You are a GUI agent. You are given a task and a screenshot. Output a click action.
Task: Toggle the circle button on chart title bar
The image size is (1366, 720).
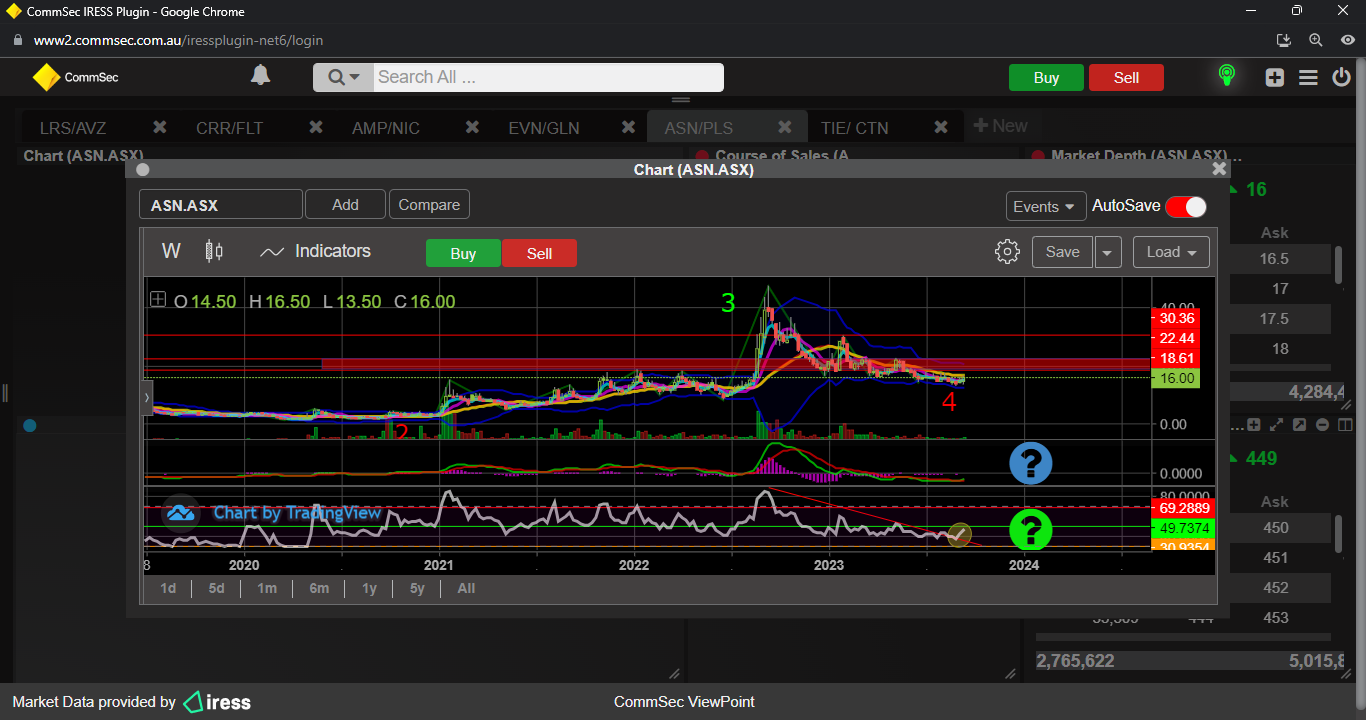click(143, 170)
